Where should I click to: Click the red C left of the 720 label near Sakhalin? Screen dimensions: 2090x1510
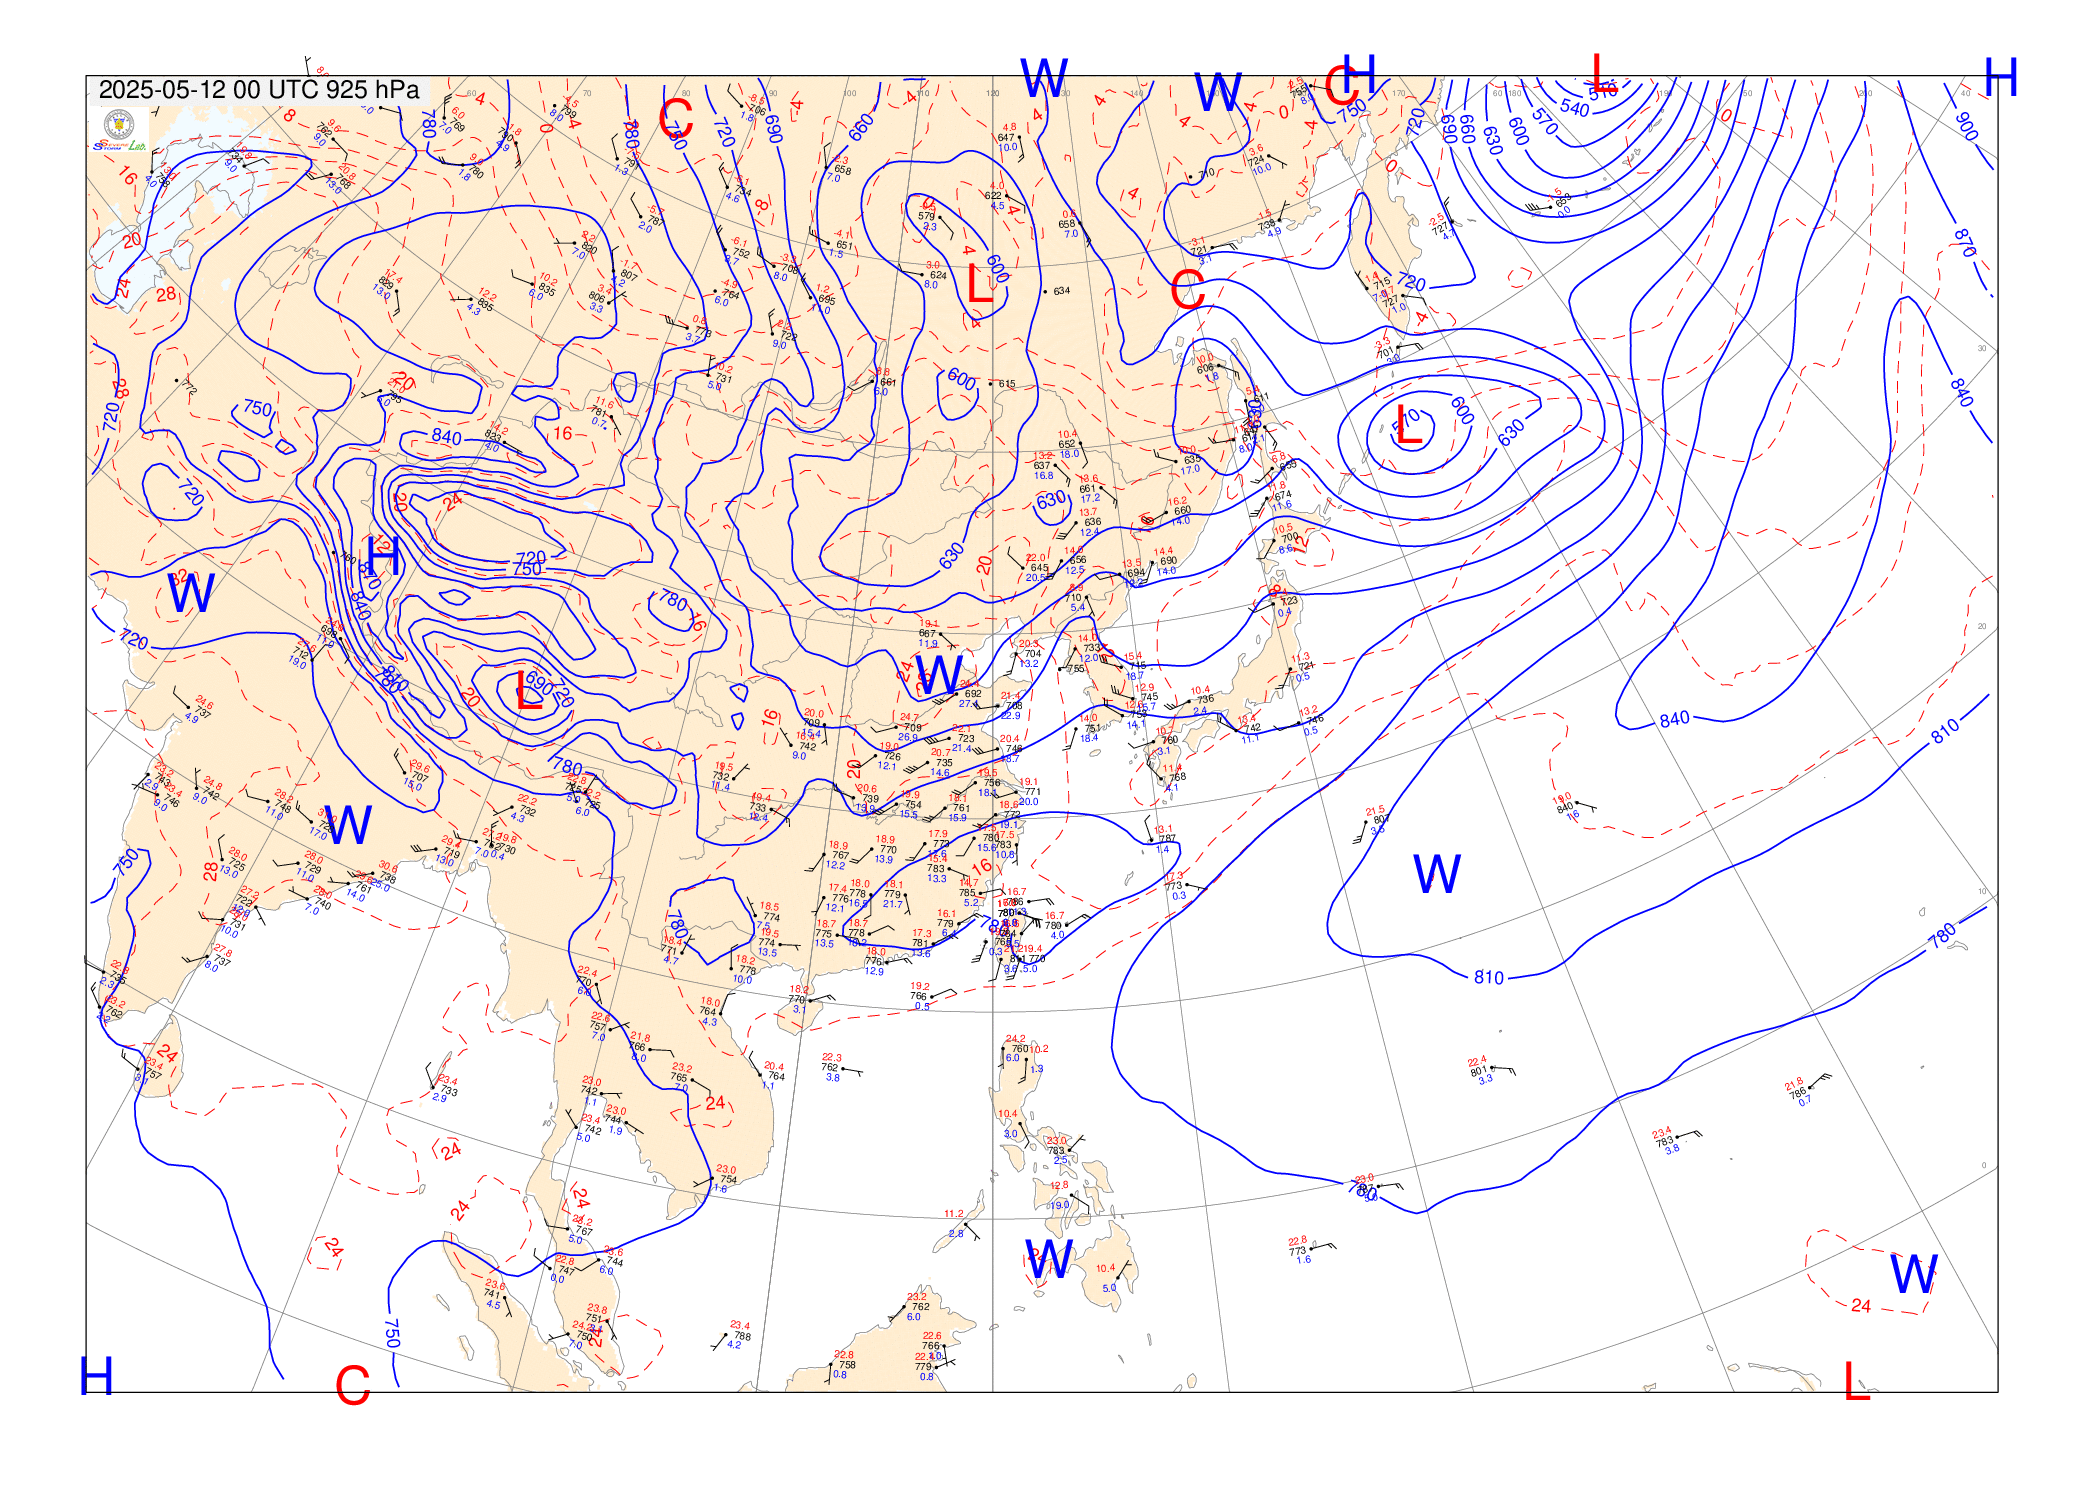pyautogui.click(x=1187, y=291)
